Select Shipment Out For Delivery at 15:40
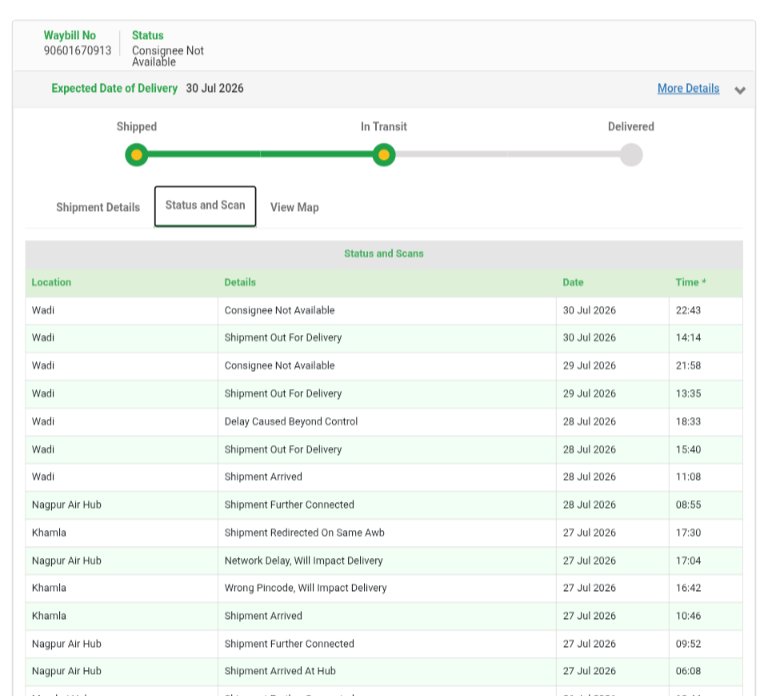 (x=384, y=449)
